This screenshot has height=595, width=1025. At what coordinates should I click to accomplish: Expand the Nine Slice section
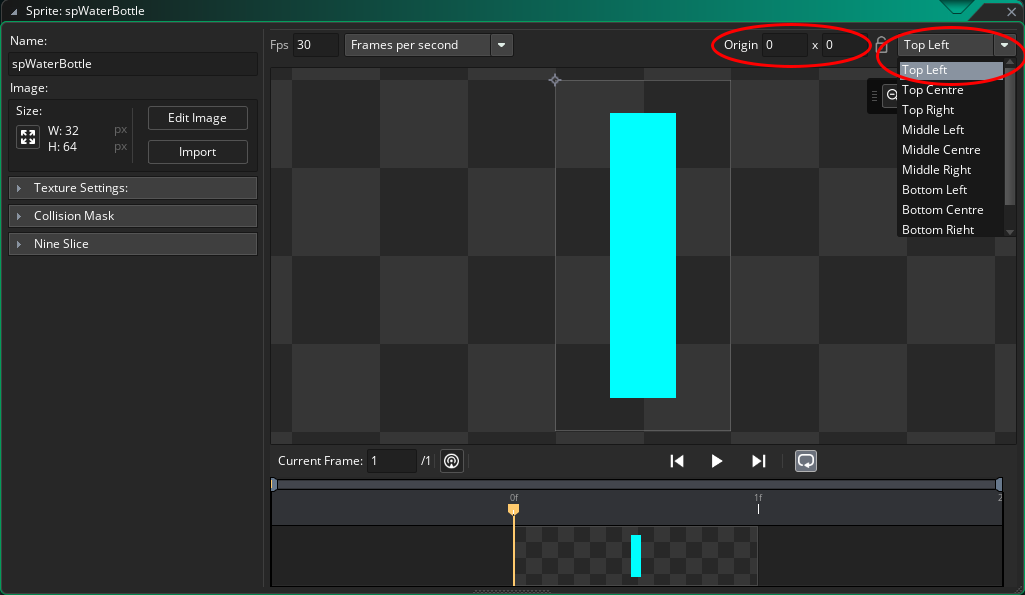(x=133, y=244)
